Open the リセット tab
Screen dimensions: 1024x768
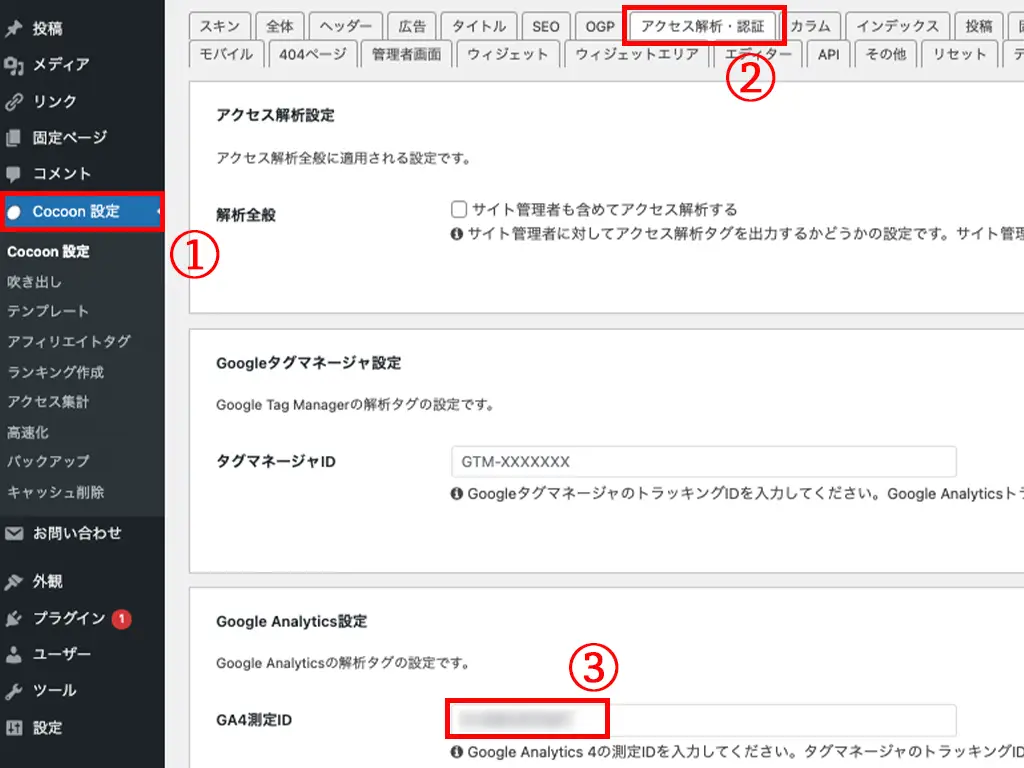(x=959, y=54)
